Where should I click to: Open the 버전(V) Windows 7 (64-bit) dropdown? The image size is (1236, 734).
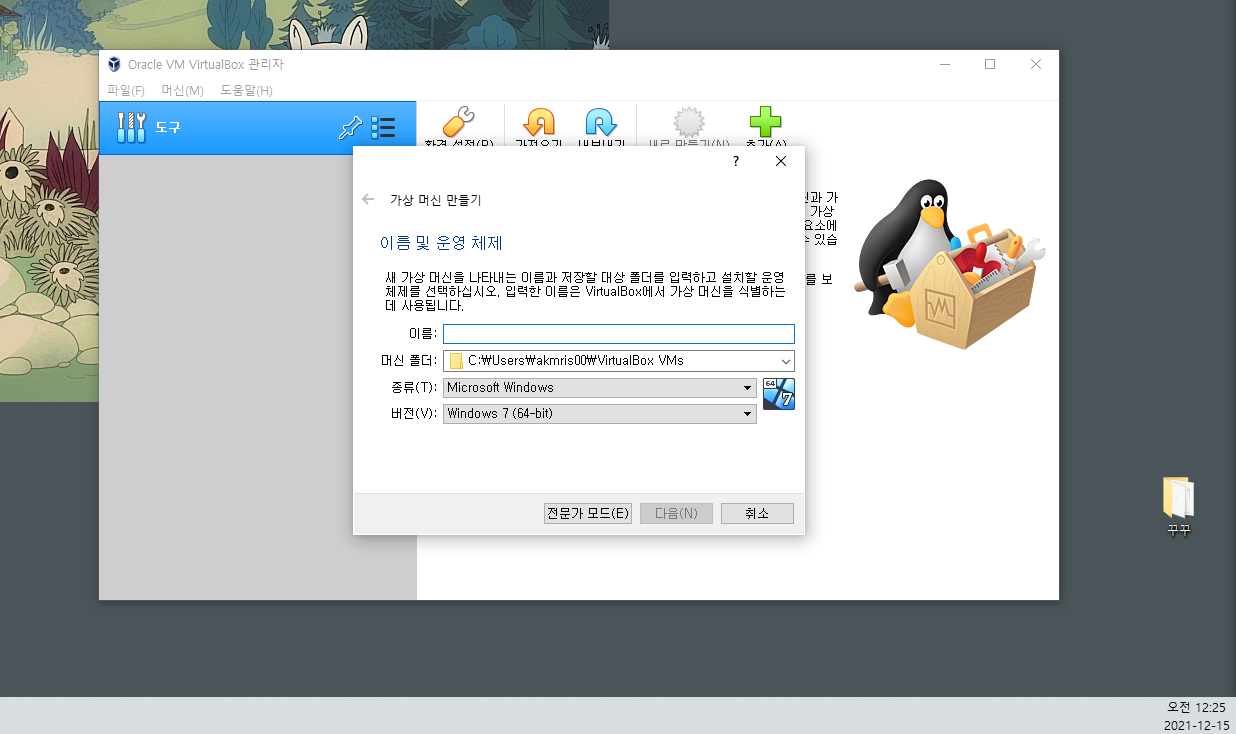(600, 414)
